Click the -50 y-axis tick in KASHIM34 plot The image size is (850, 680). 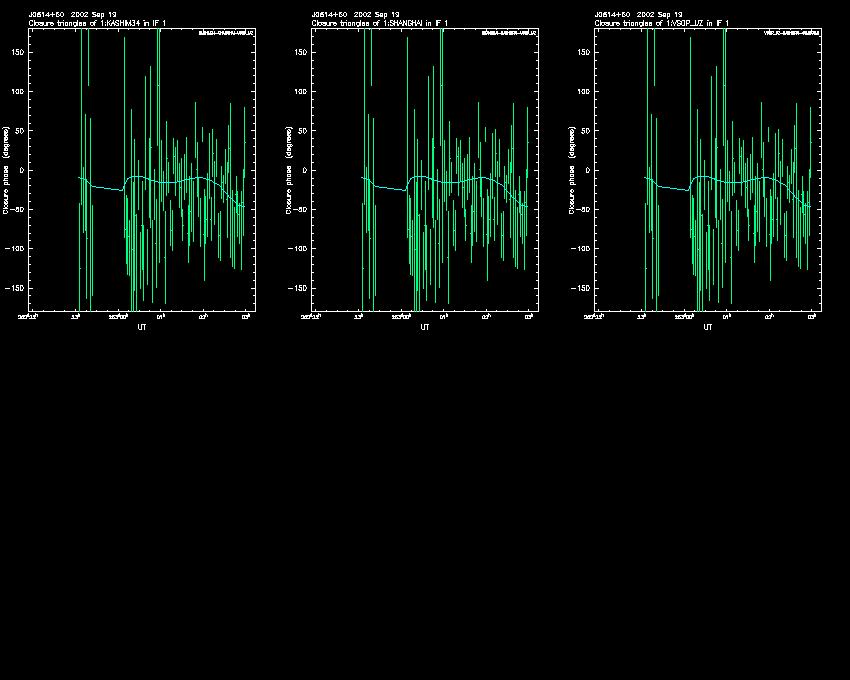[x=18, y=209]
